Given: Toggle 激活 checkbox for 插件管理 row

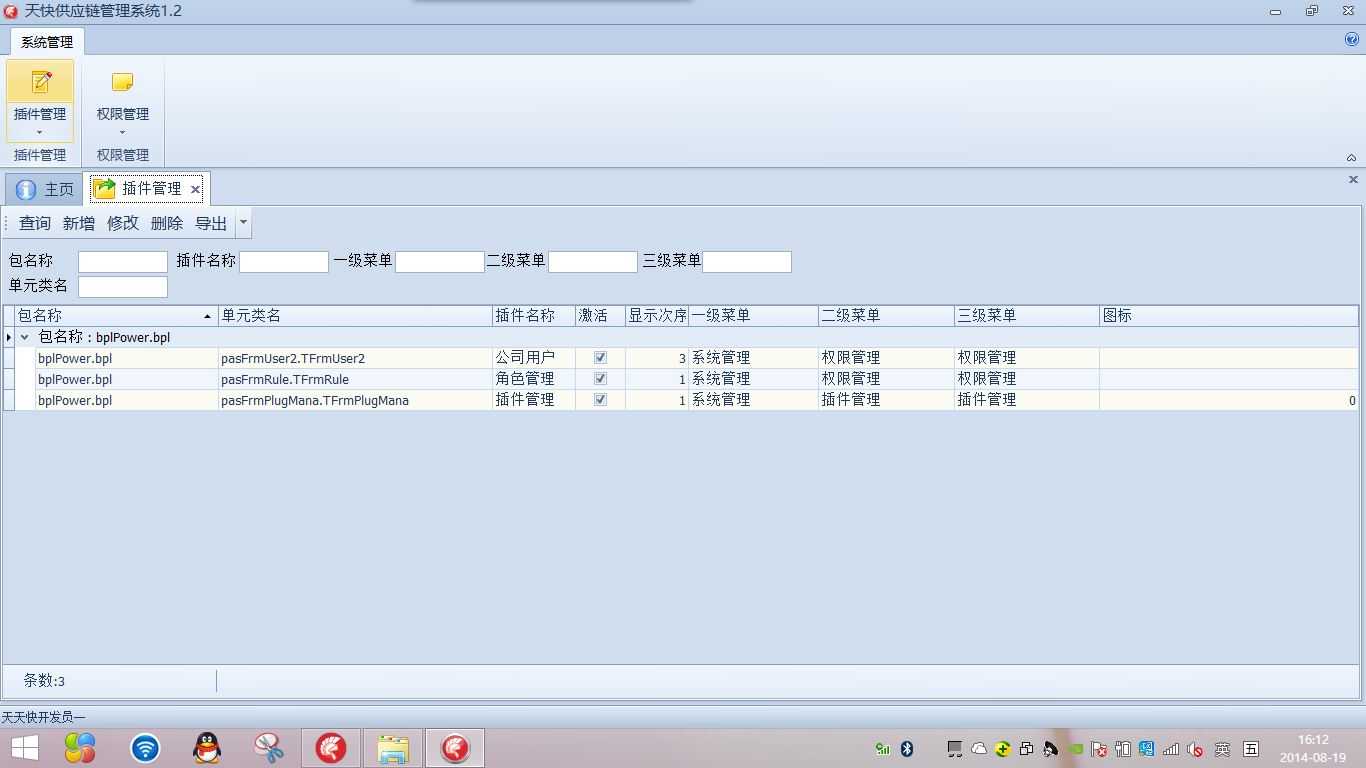Looking at the screenshot, I should click(600, 399).
